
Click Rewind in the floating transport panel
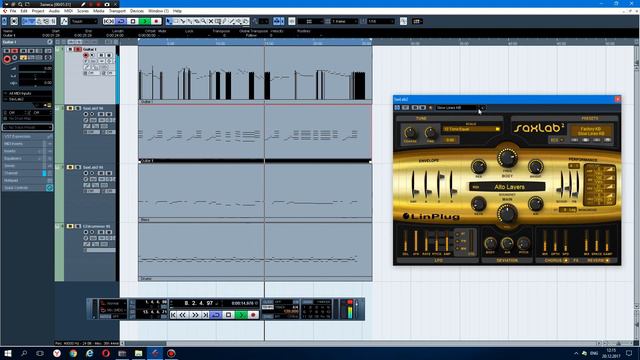click(183, 315)
